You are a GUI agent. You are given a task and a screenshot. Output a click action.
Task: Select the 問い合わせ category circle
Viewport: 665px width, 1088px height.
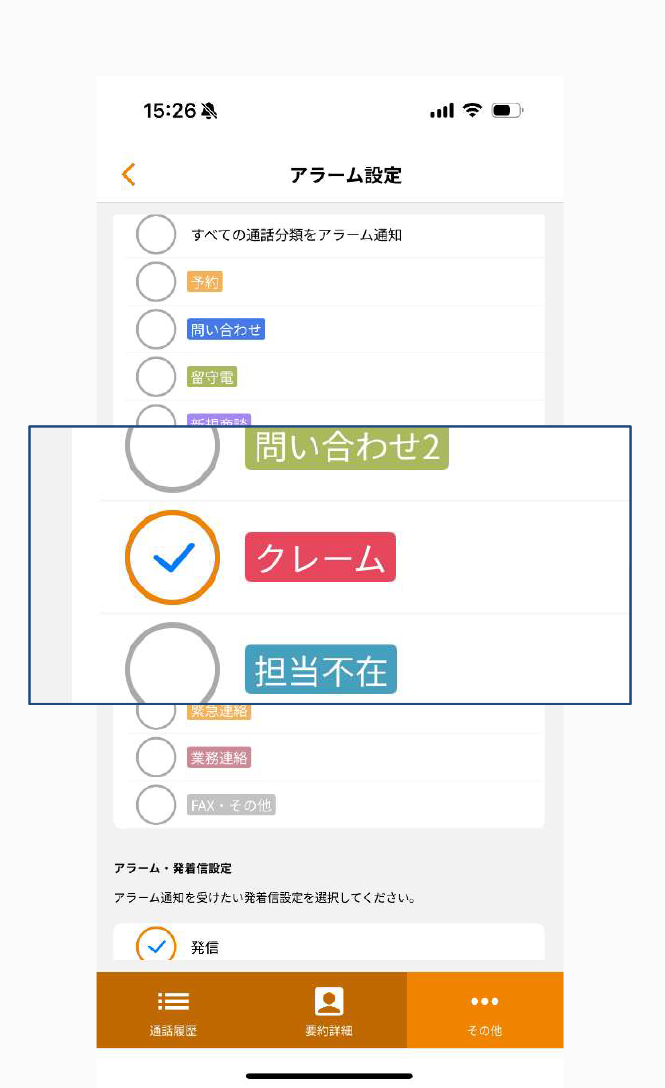click(x=156, y=329)
